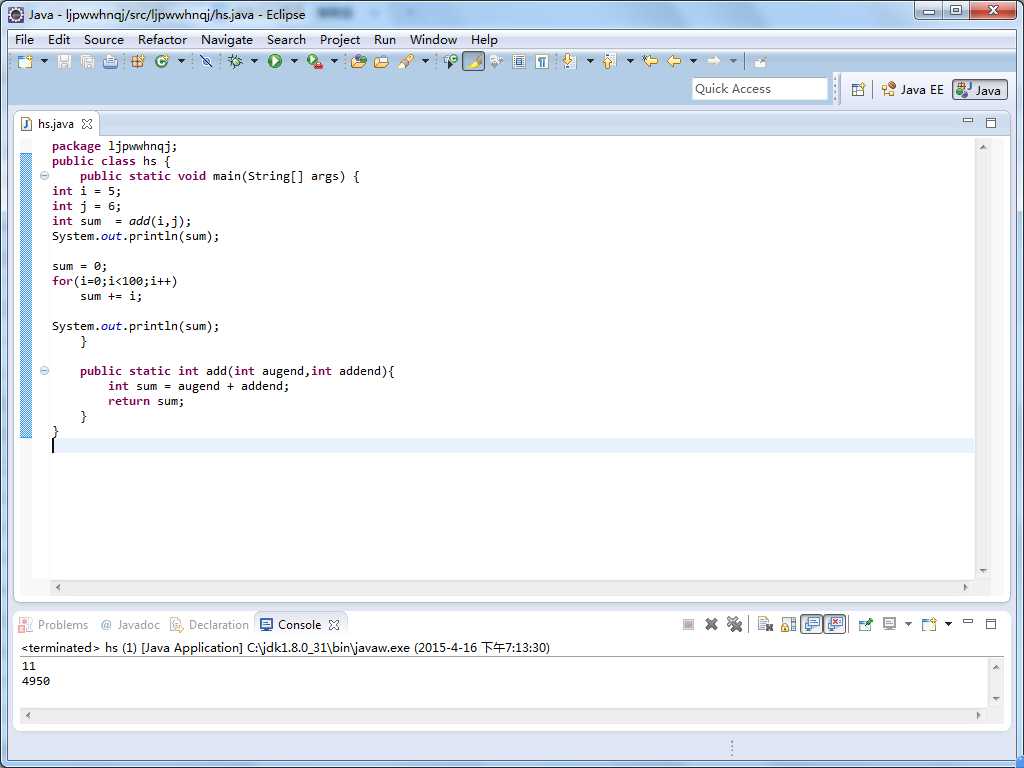The height and width of the screenshot is (768, 1024).
Task: Click the Quick Access search field
Action: coord(759,89)
